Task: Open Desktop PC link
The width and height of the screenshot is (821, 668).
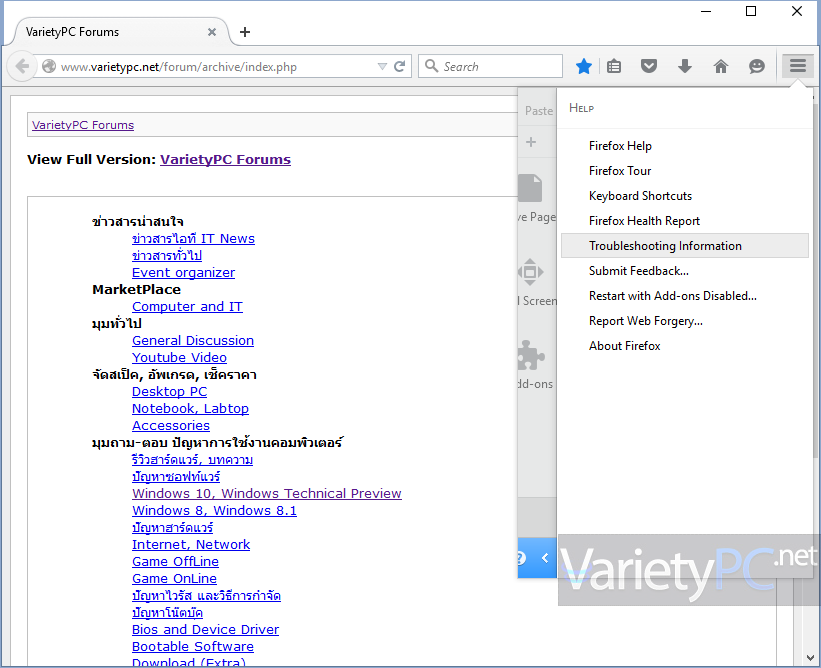Action: point(170,392)
